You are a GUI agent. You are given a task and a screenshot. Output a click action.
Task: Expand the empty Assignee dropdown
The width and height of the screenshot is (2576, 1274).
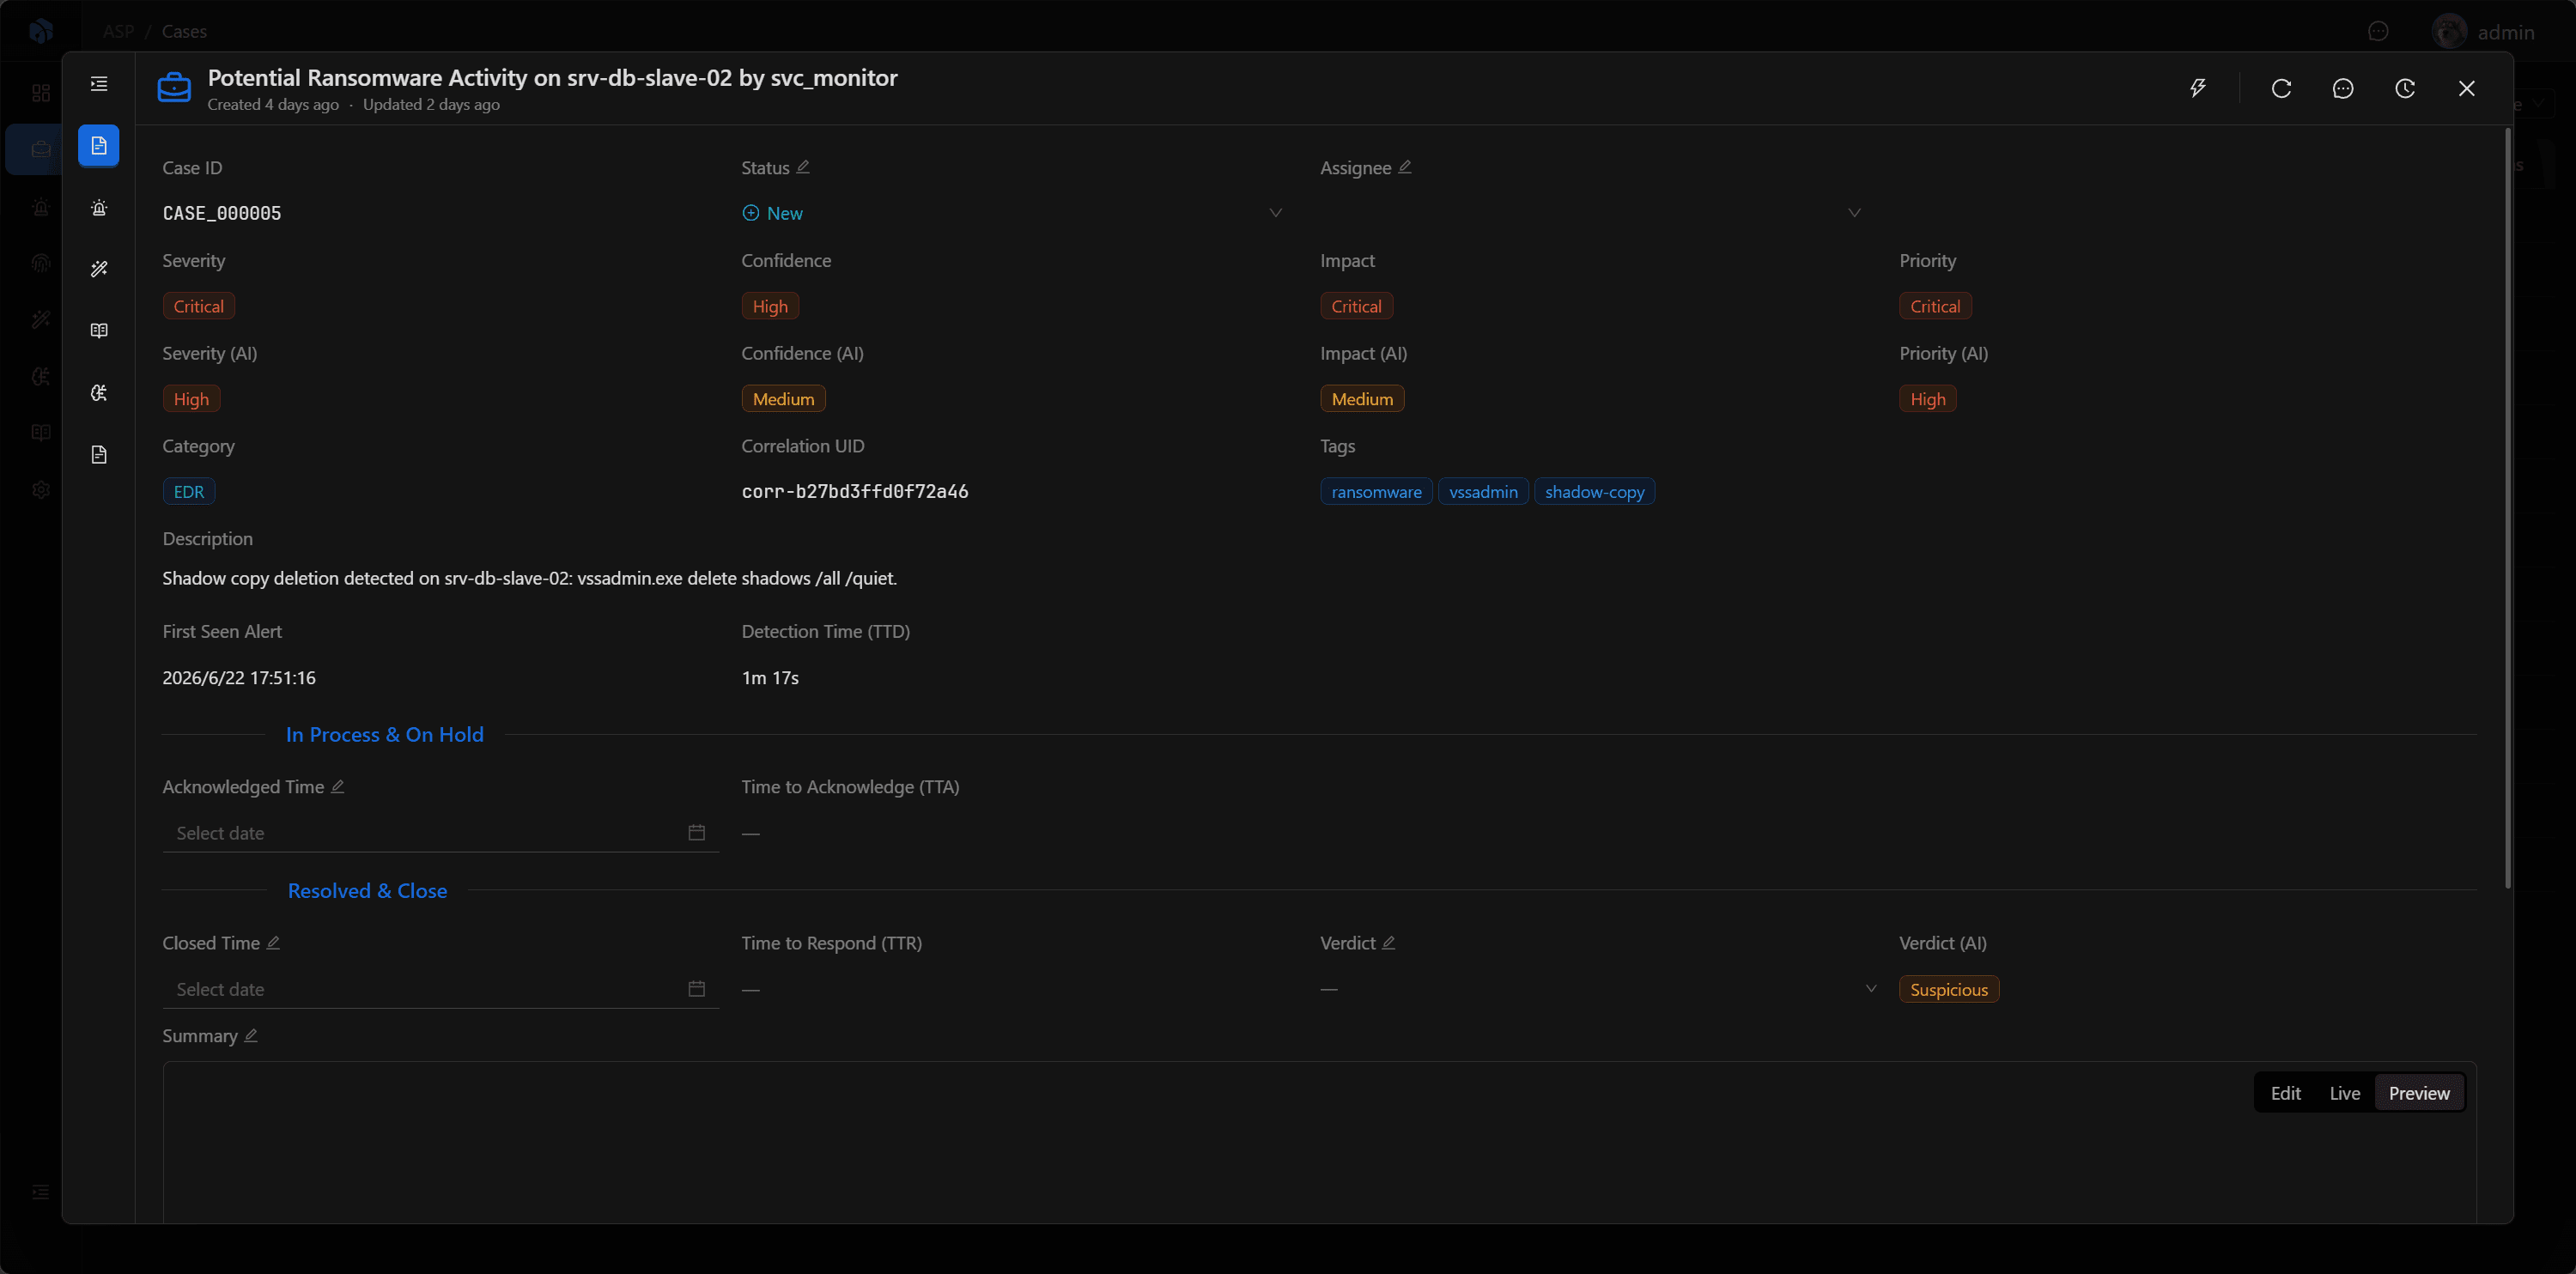[1590, 213]
